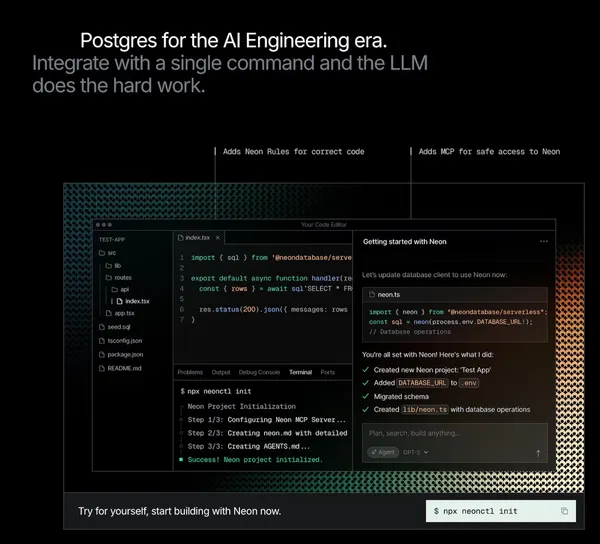Open the src folder in file tree
The width and height of the screenshot is (600, 544).
(x=108, y=253)
